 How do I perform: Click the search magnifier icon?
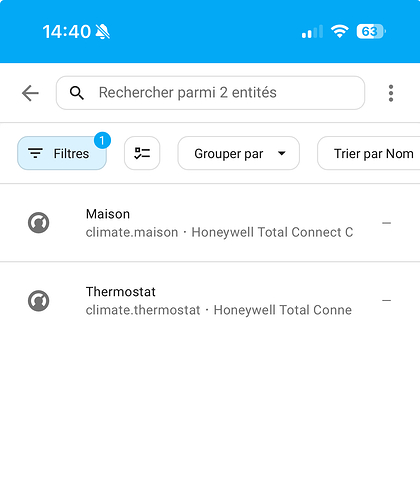tap(77, 93)
